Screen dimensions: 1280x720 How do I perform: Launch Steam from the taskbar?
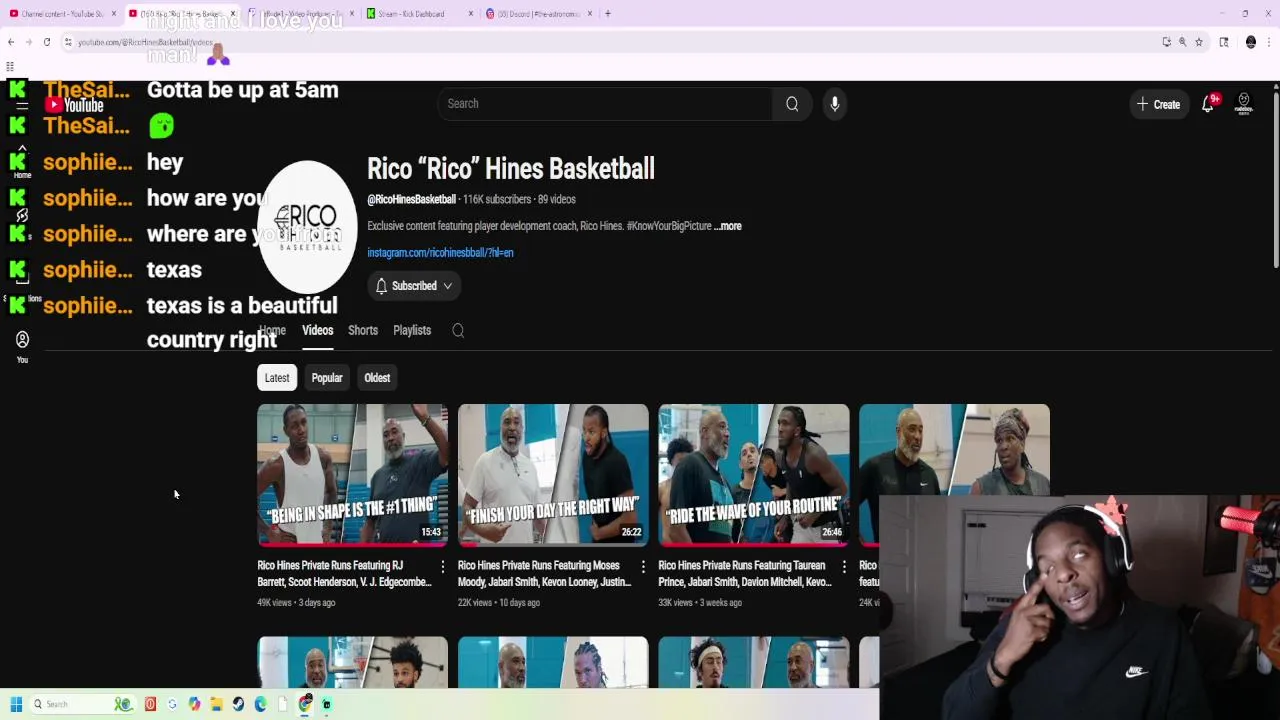(x=238, y=704)
